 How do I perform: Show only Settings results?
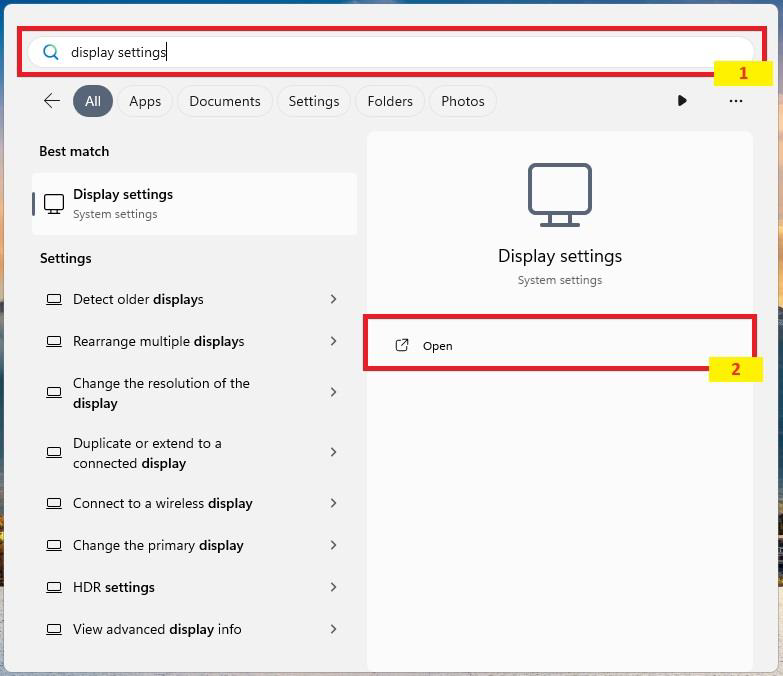tap(314, 101)
